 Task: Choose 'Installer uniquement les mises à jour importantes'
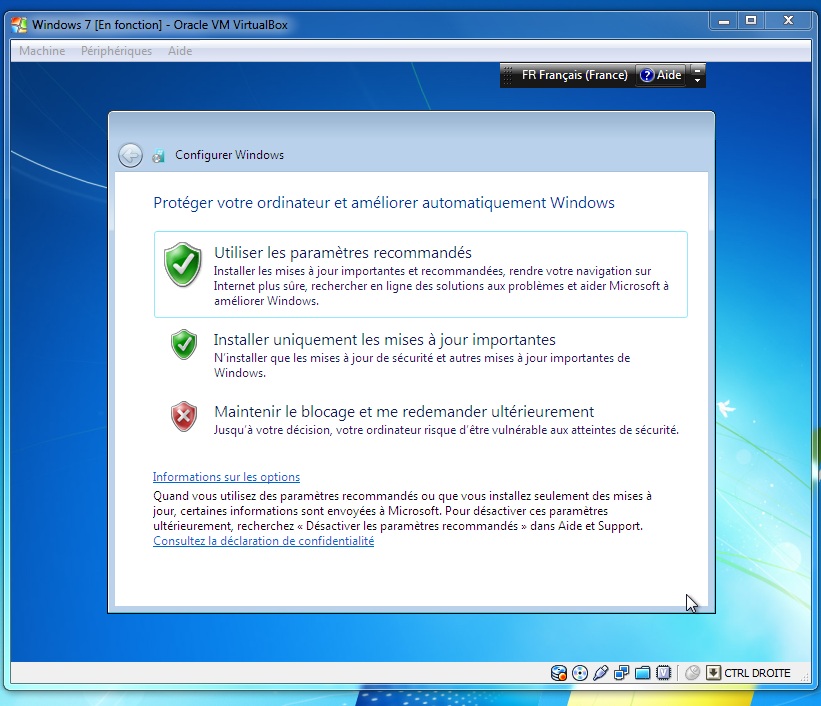tap(384, 340)
